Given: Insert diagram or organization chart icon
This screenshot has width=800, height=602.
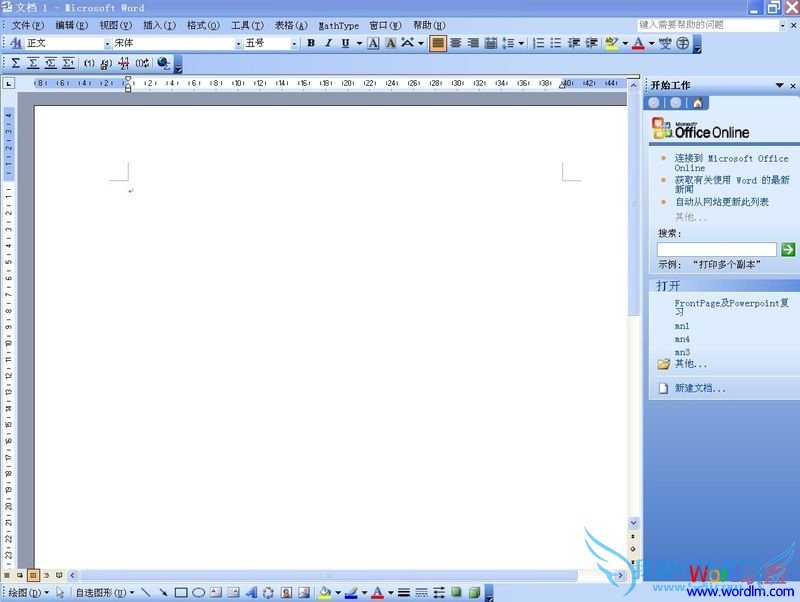Looking at the screenshot, I should (x=268, y=592).
